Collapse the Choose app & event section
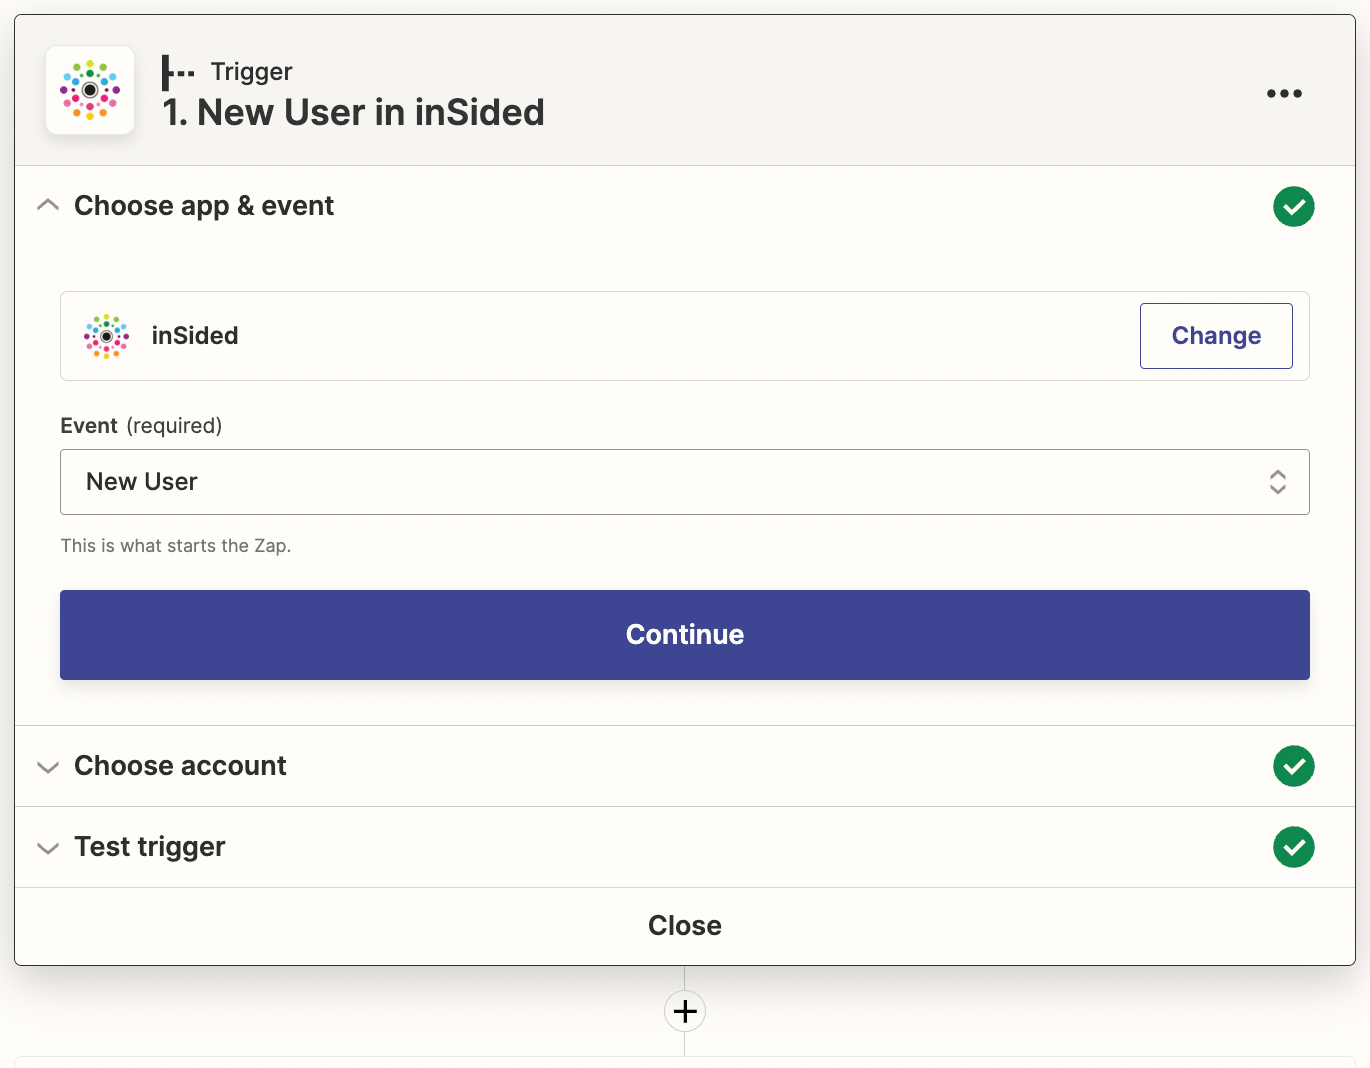This screenshot has height=1068, width=1370. coord(47,205)
